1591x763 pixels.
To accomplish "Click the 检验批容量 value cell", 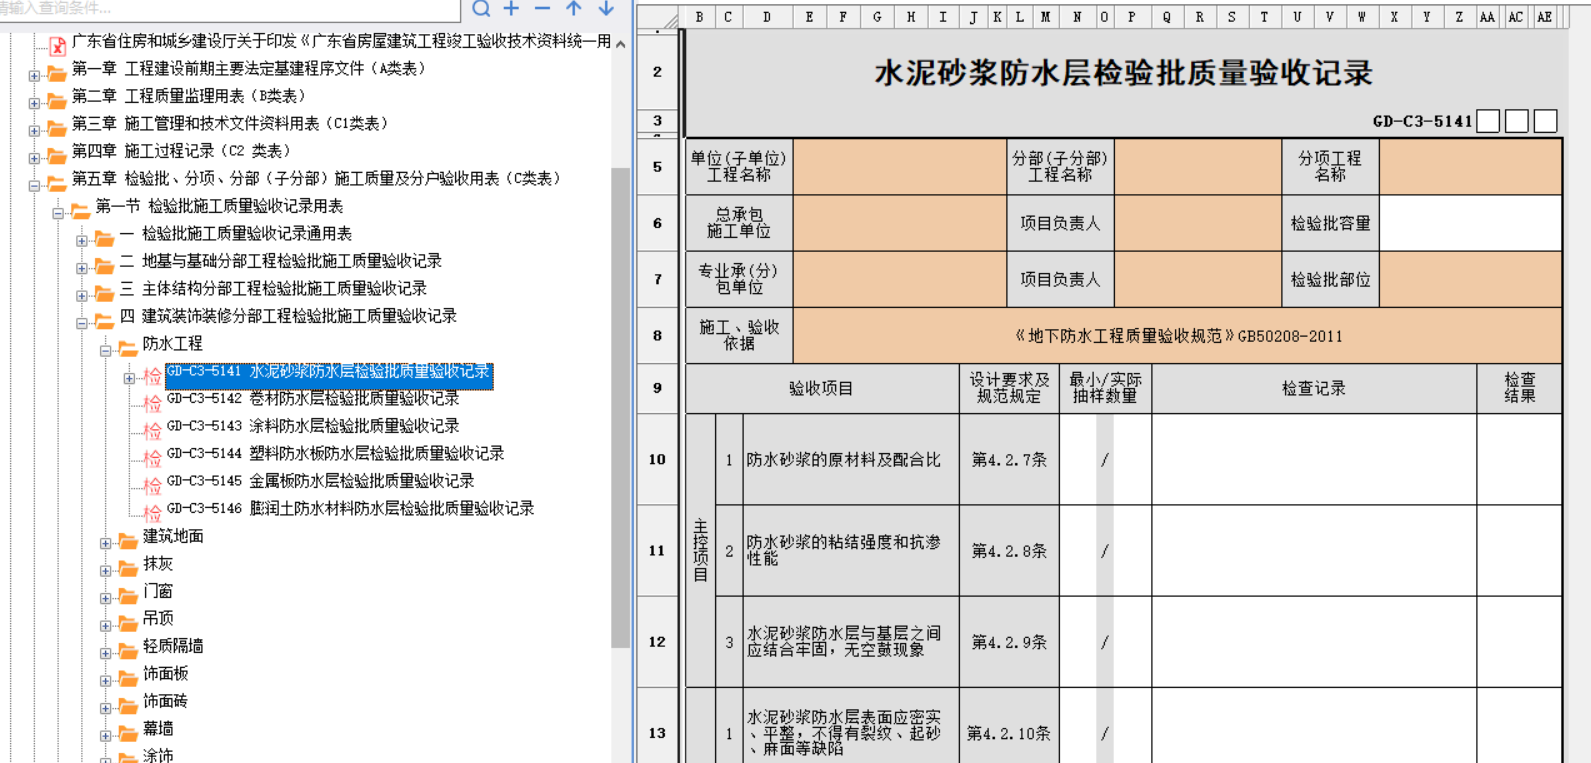I will click(x=1470, y=223).
